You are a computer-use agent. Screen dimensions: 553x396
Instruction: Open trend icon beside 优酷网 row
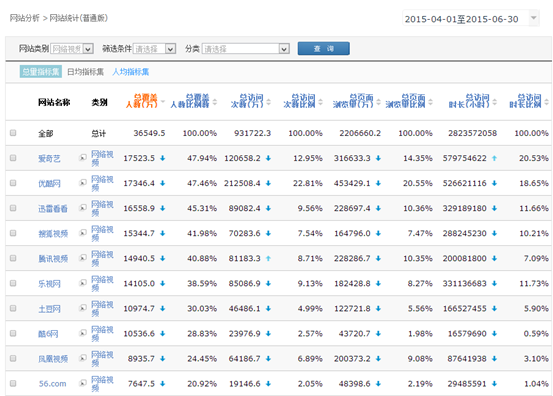[83, 183]
